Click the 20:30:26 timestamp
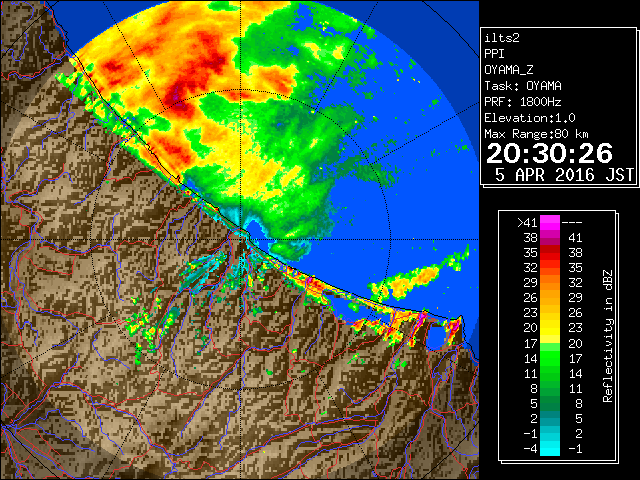This screenshot has height=480, width=640. [549, 154]
